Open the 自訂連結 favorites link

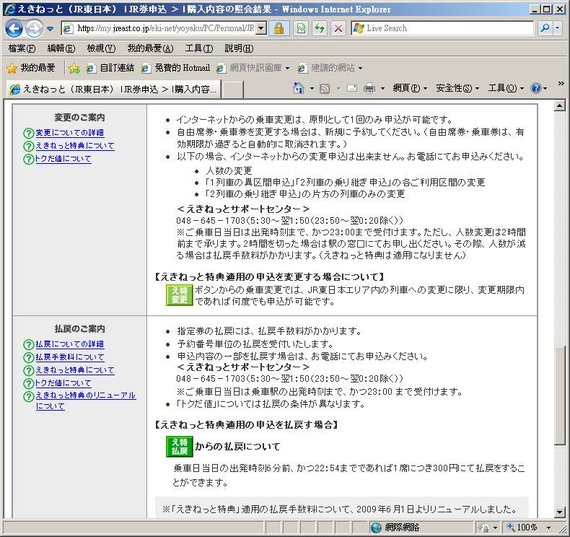pyautogui.click(x=111, y=68)
